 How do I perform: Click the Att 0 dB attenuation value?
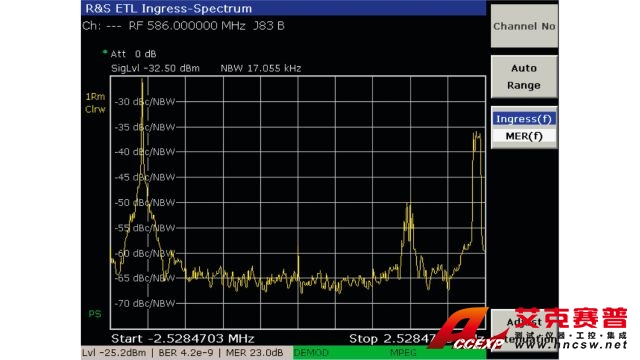133,54
